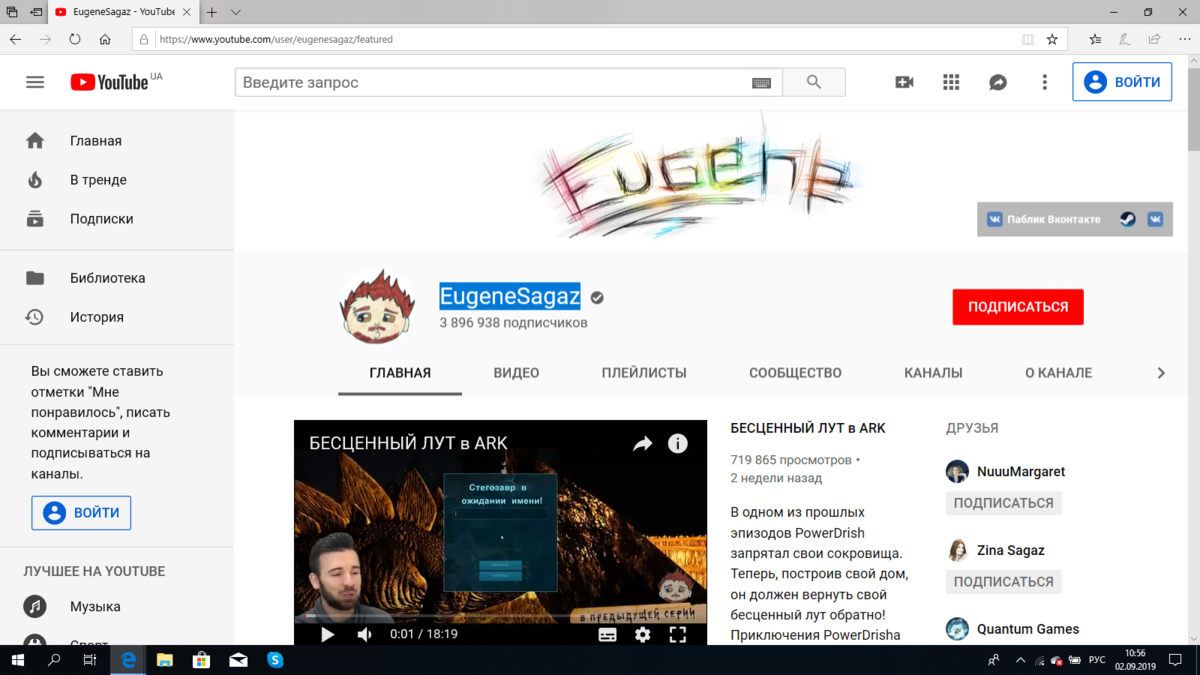Subscribe to Zina Sagaz channel
Screen dimensions: 1200x675
coord(1003,582)
